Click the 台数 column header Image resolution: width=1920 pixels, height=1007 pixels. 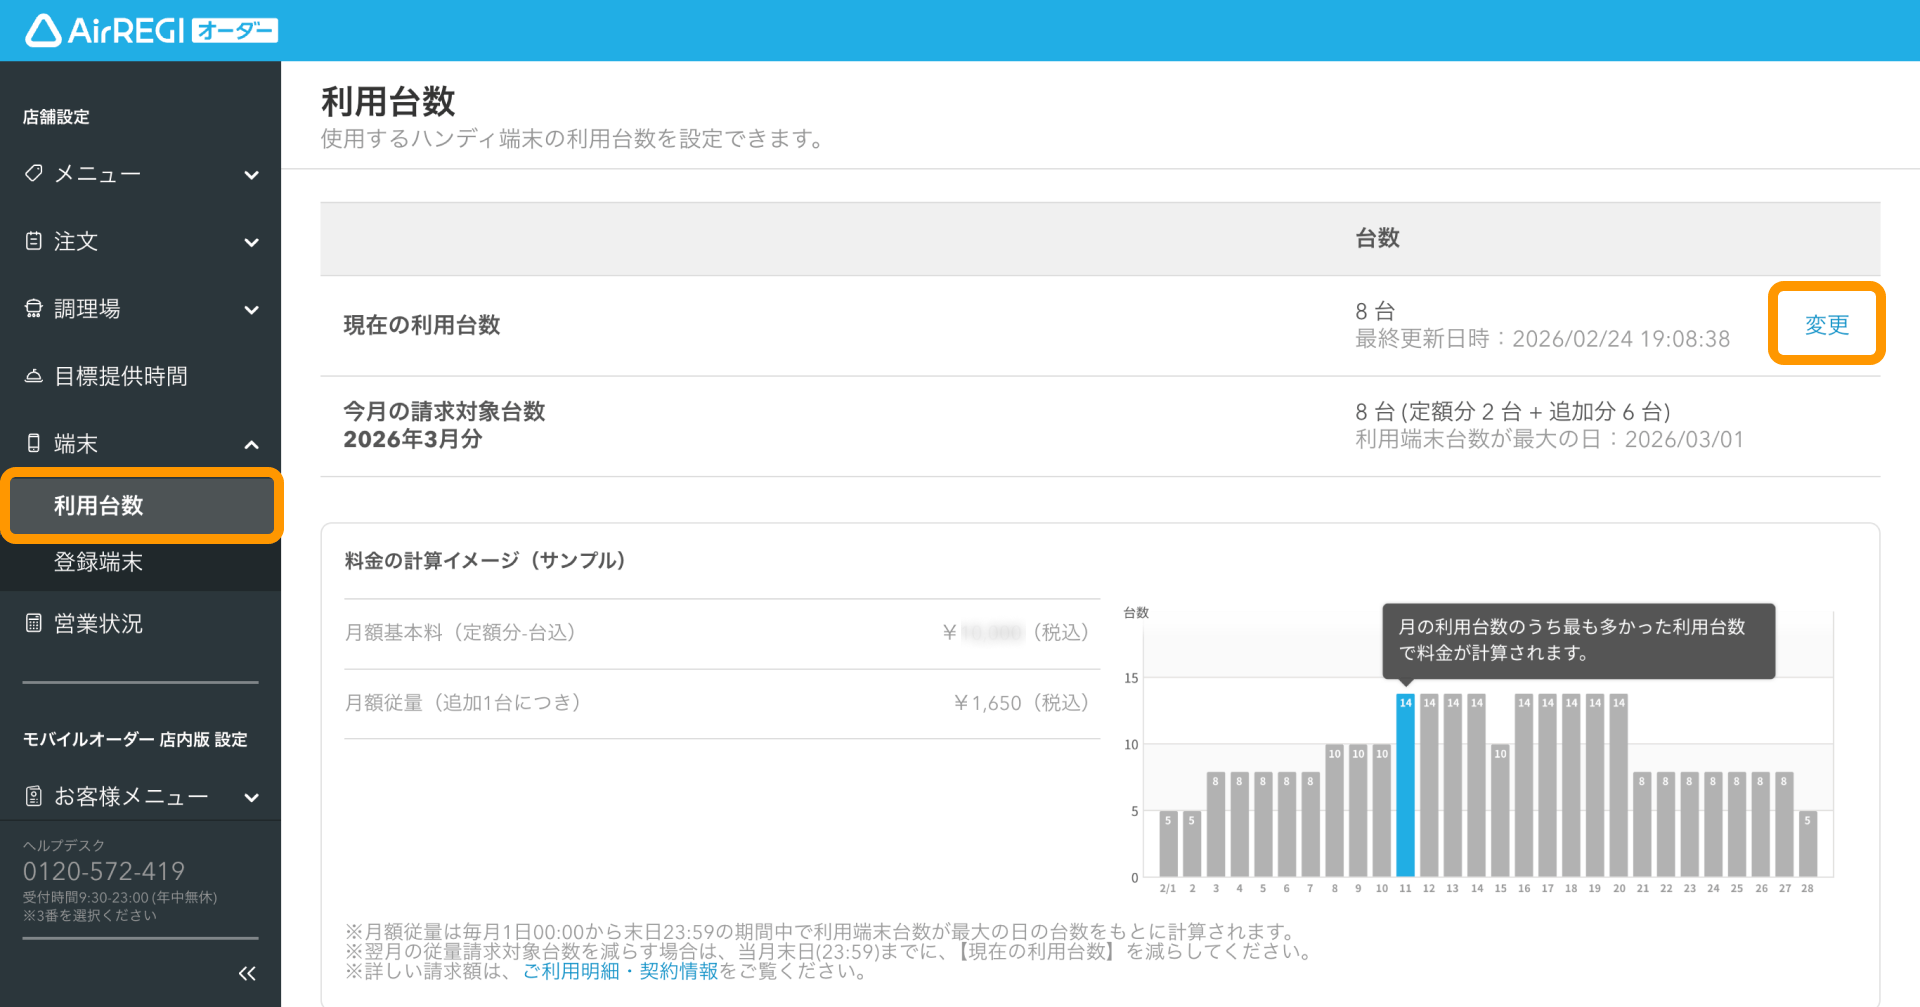click(x=1377, y=238)
